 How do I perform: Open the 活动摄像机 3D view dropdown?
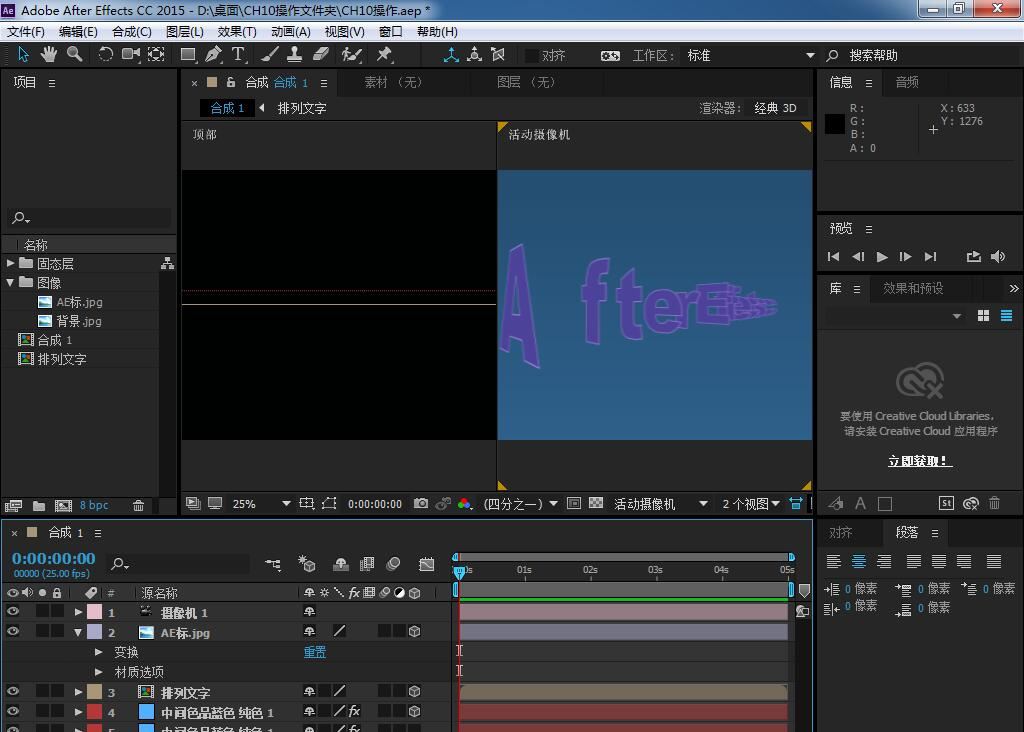tap(661, 503)
